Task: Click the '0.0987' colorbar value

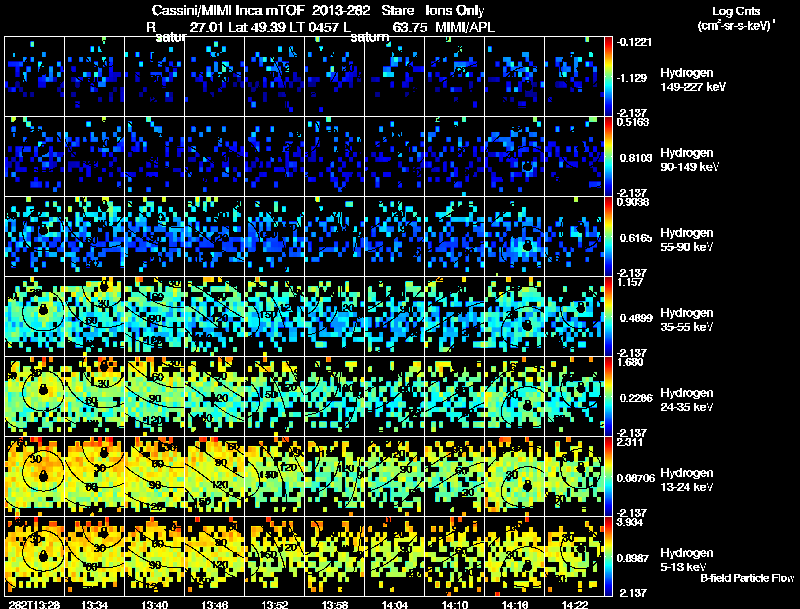Action: [633, 558]
